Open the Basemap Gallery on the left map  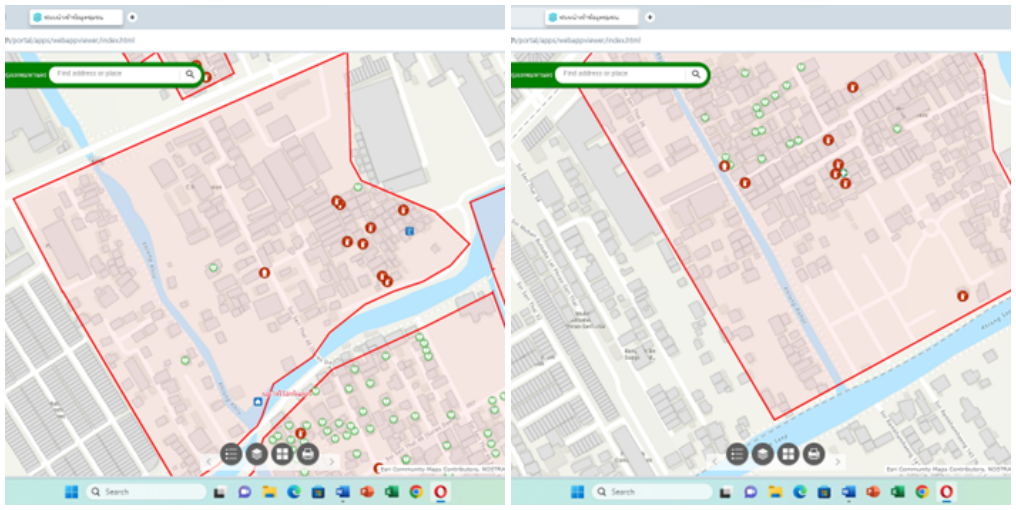282,454
